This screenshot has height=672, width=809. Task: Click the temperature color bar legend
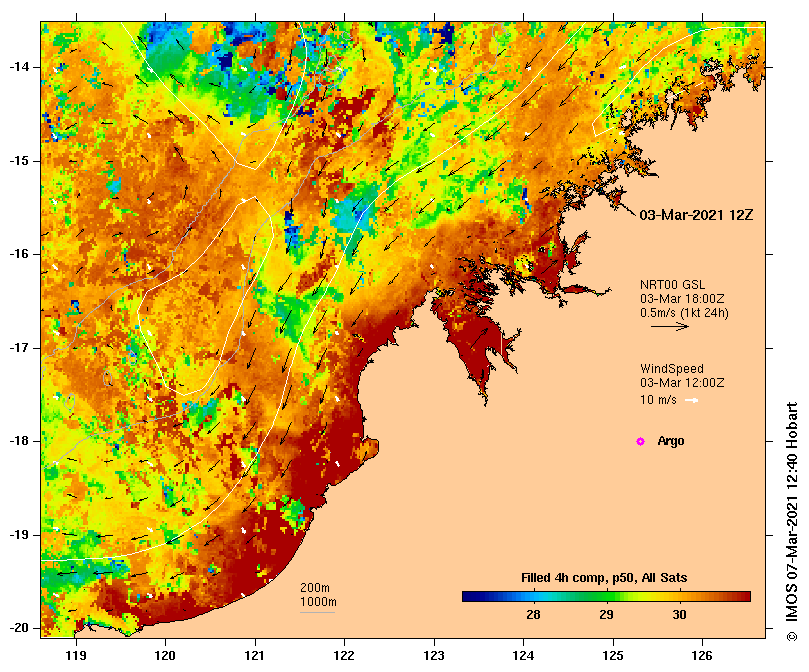coord(606,597)
